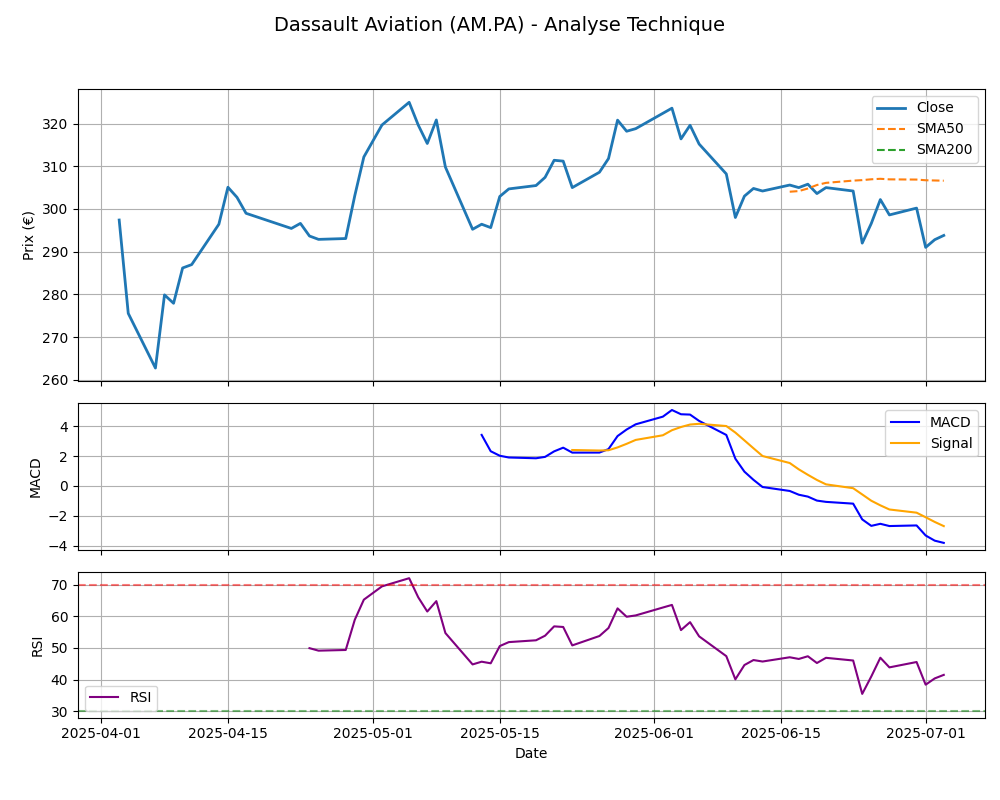Click the vertical "RSI" y-axis label
This screenshot has width=1000, height=800.
pyautogui.click(x=37, y=646)
